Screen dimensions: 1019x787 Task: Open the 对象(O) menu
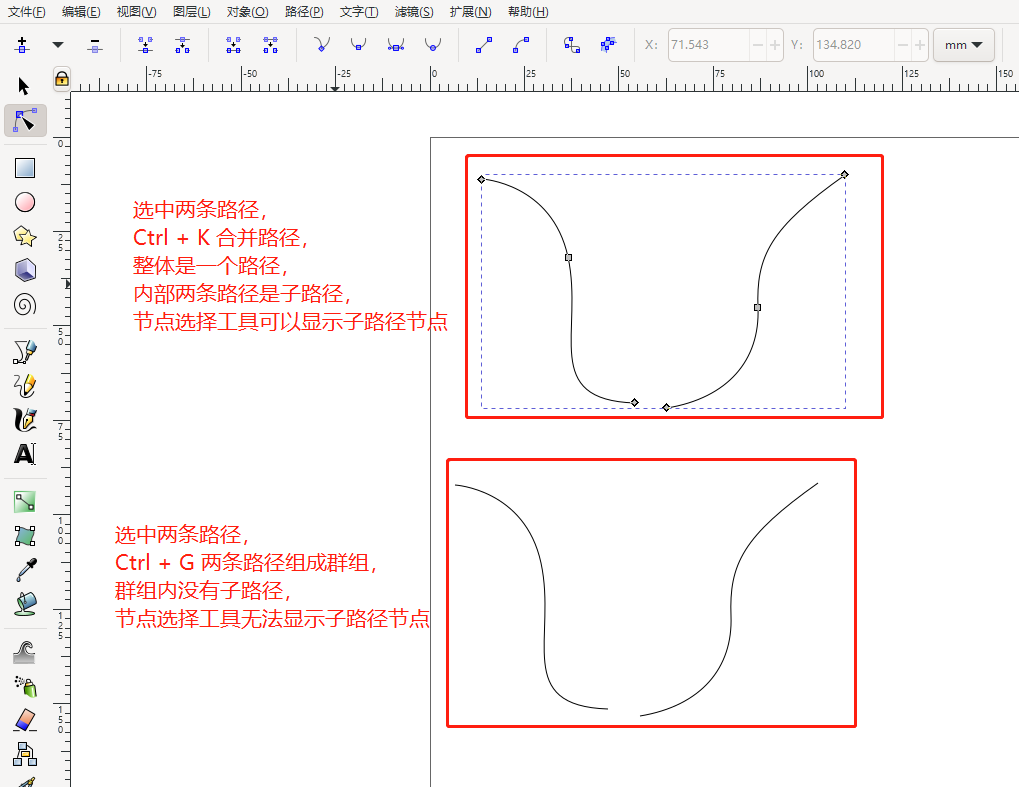click(248, 12)
